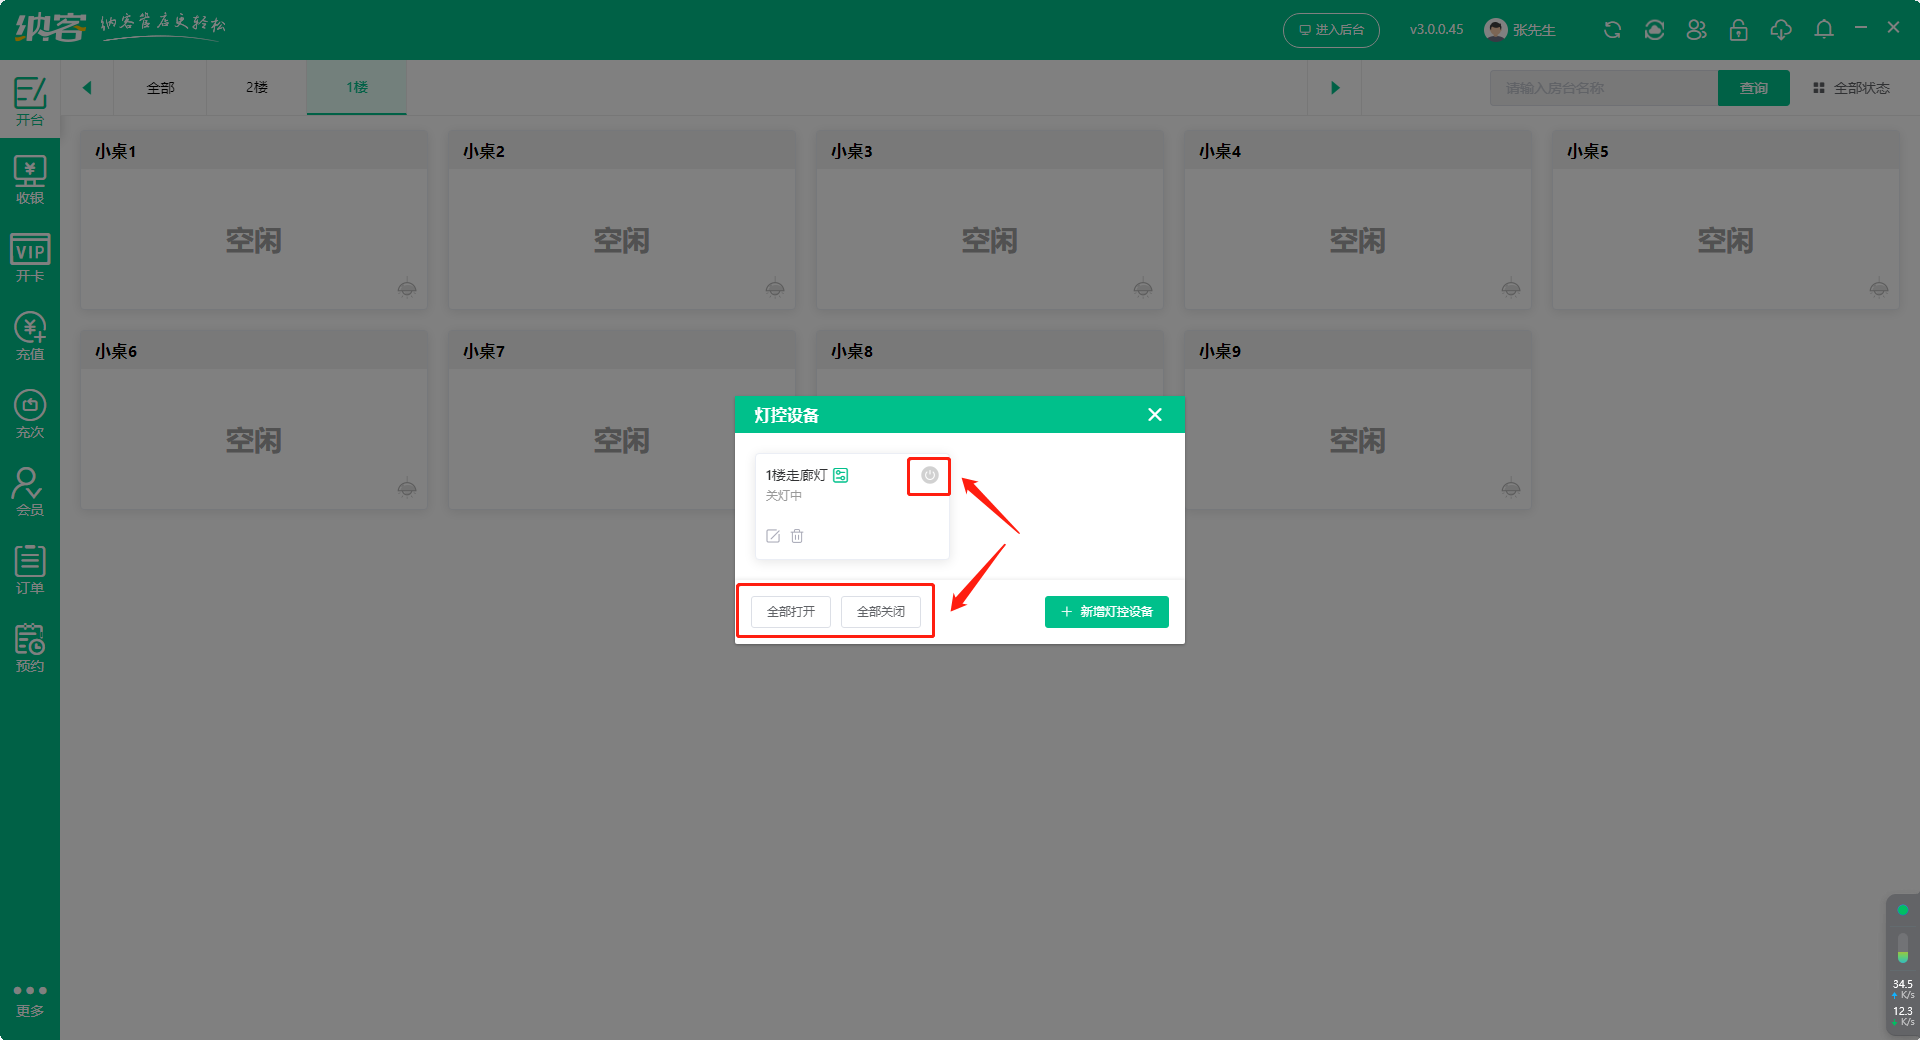This screenshot has height=1040, width=1920.
Task: Select the 充值 recharge sidebar icon
Action: click(x=30, y=336)
